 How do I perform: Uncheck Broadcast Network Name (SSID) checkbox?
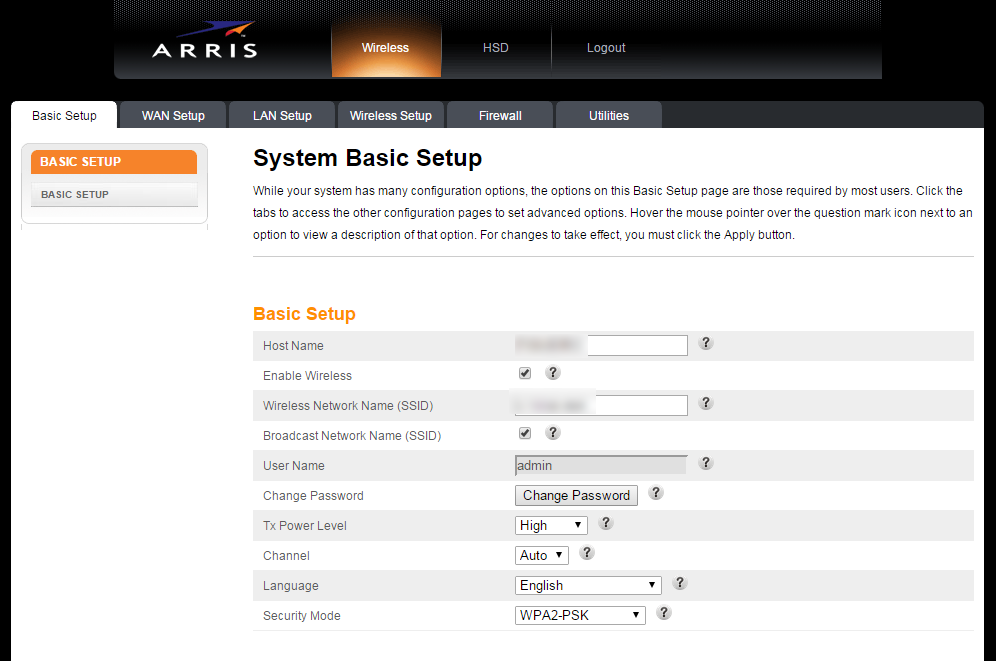point(525,434)
